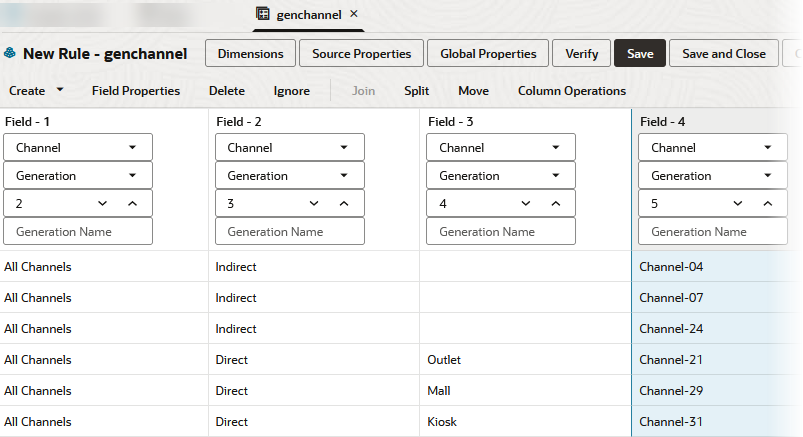The width and height of the screenshot is (803, 437).
Task: Decrease Field - 4 generation number with down chevron
Action: pyautogui.click(x=738, y=203)
